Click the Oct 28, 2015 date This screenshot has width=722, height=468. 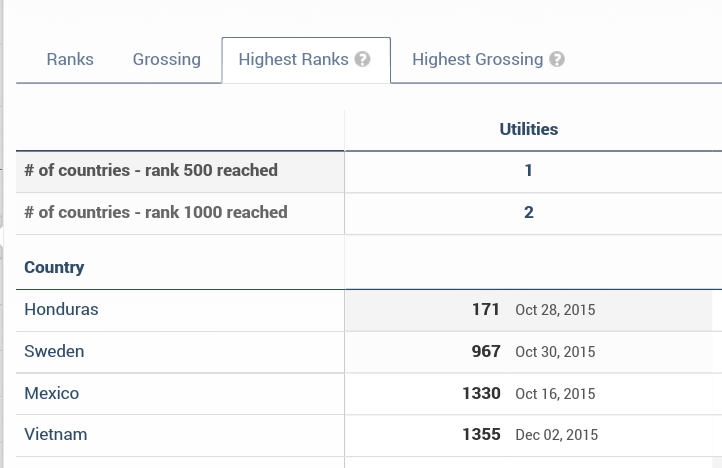(555, 310)
